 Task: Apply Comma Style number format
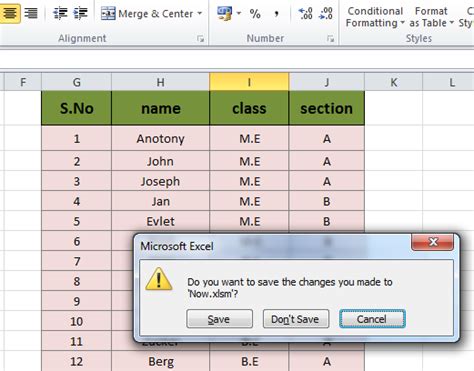coord(276,14)
